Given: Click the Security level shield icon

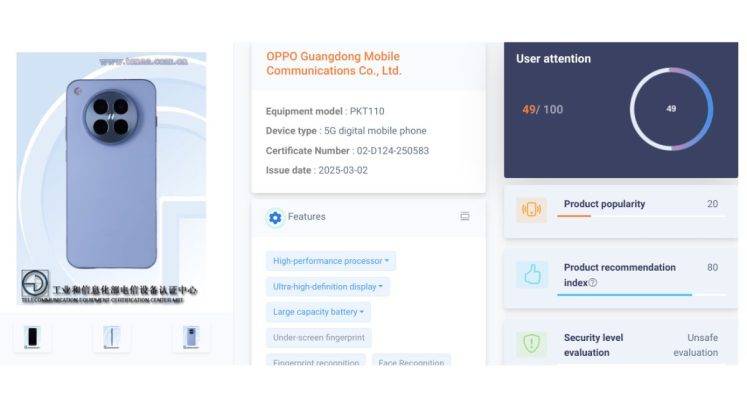Looking at the screenshot, I should (x=532, y=344).
